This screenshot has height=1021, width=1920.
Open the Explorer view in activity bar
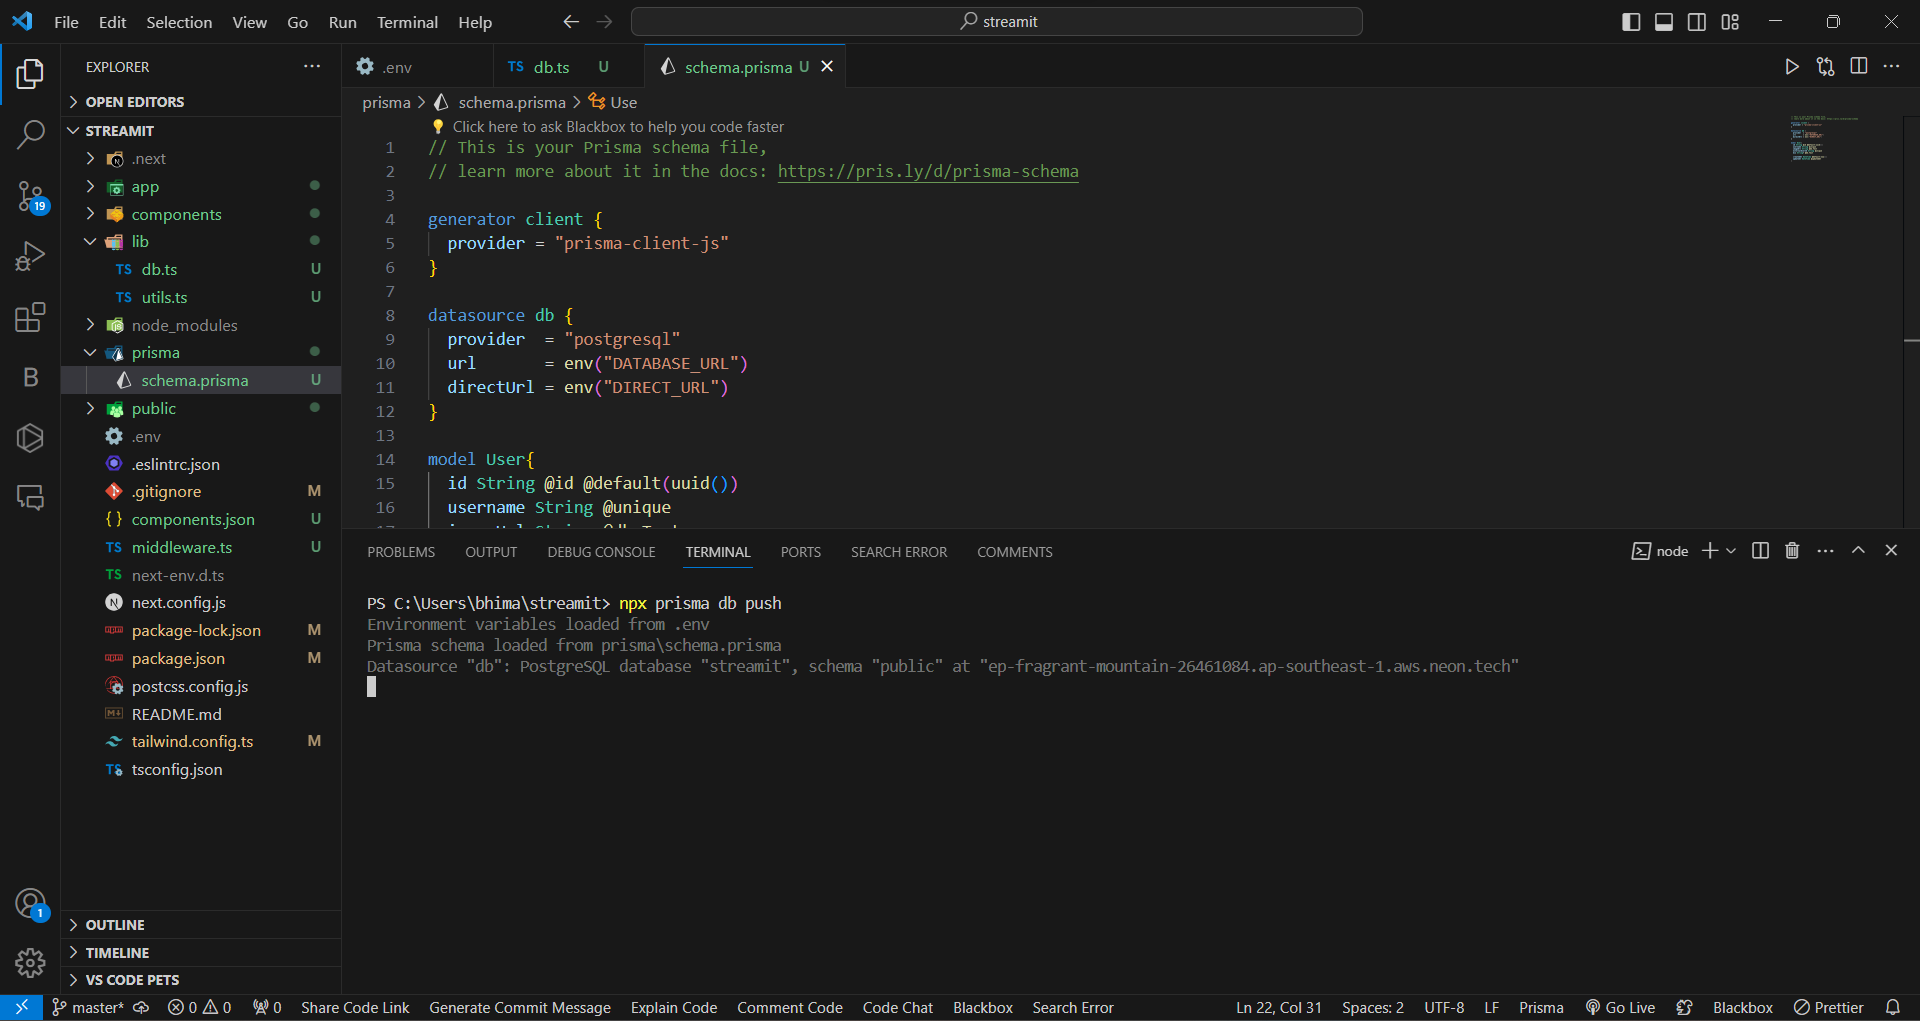click(30, 74)
